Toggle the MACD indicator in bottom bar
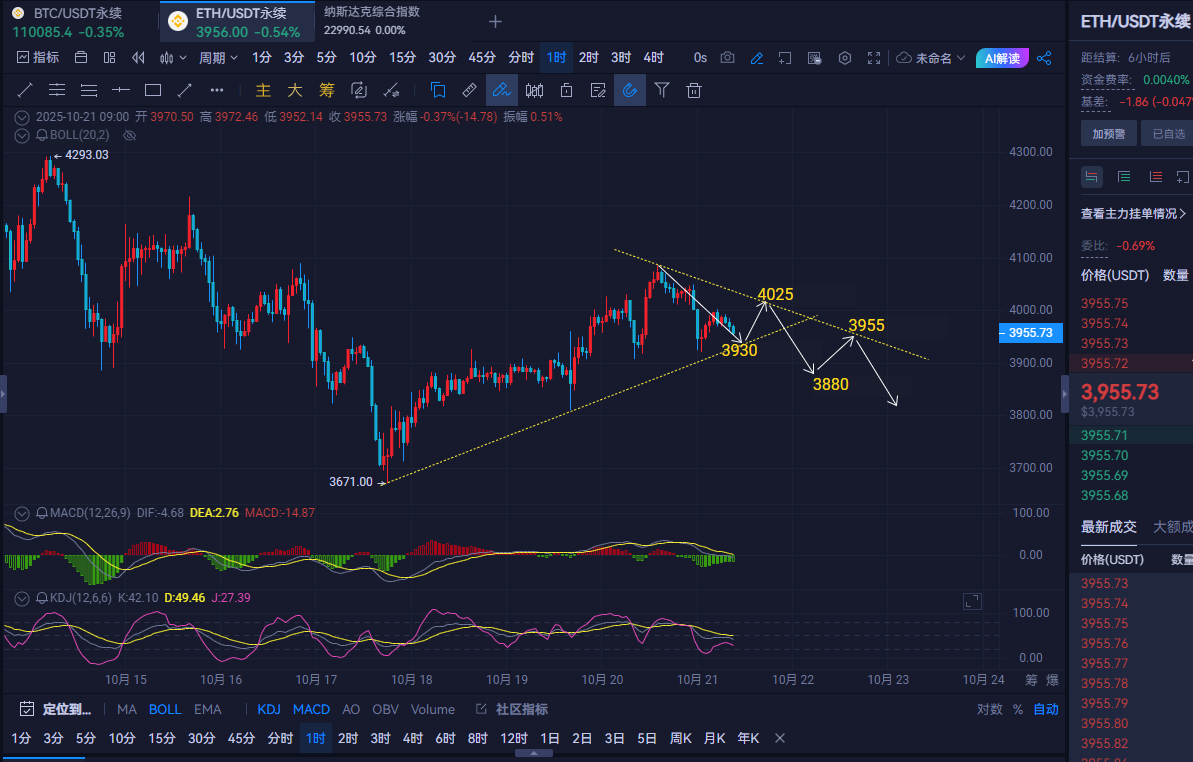 [x=311, y=709]
